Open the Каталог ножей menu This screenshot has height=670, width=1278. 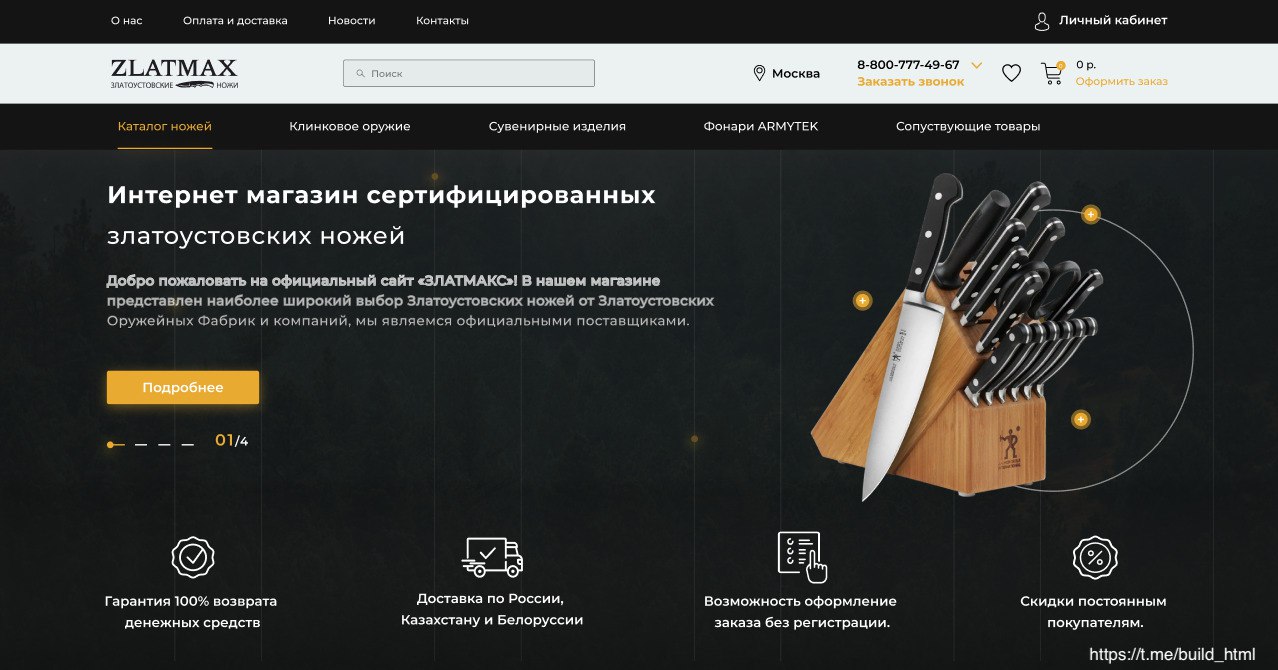click(x=165, y=126)
